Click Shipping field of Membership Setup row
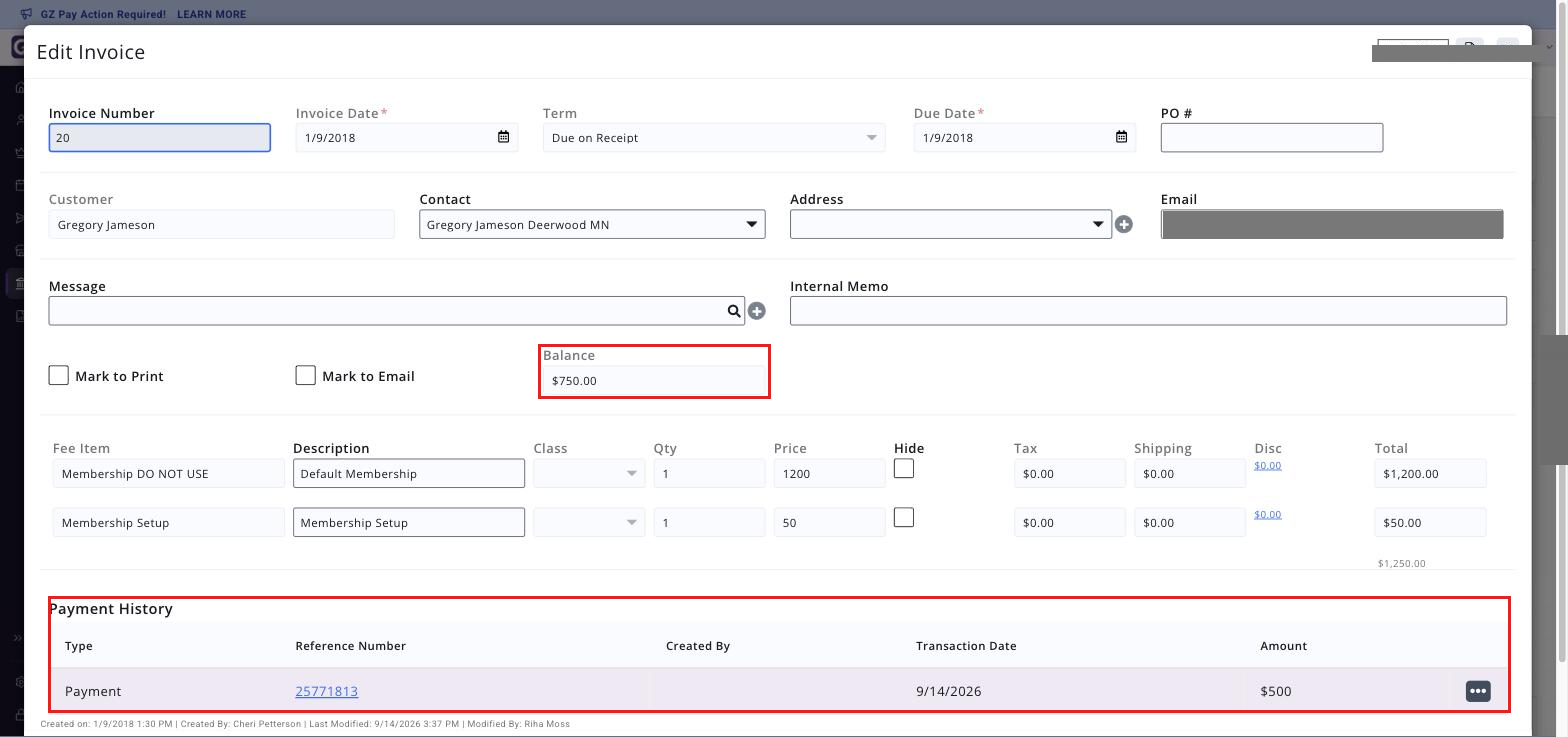The height and width of the screenshot is (737, 1568). [1190, 522]
